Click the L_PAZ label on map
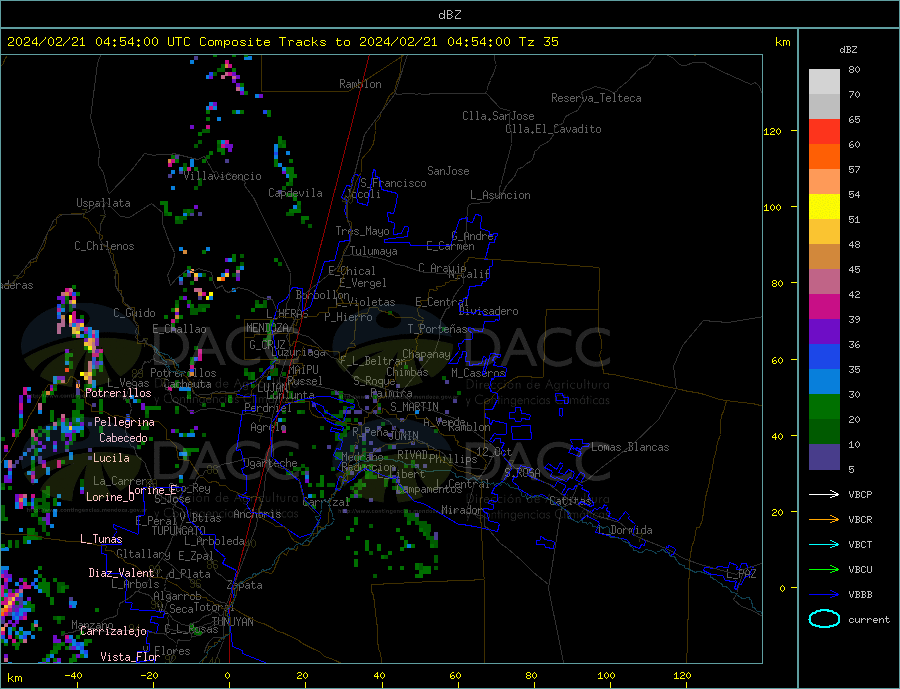 [741, 574]
